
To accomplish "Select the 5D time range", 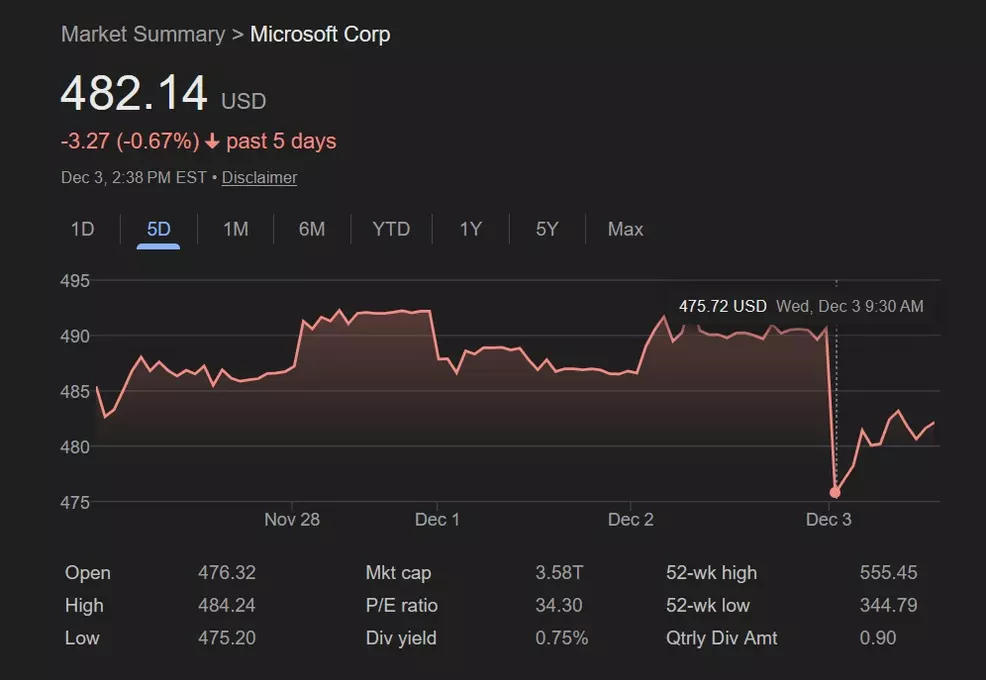I will pos(157,229).
